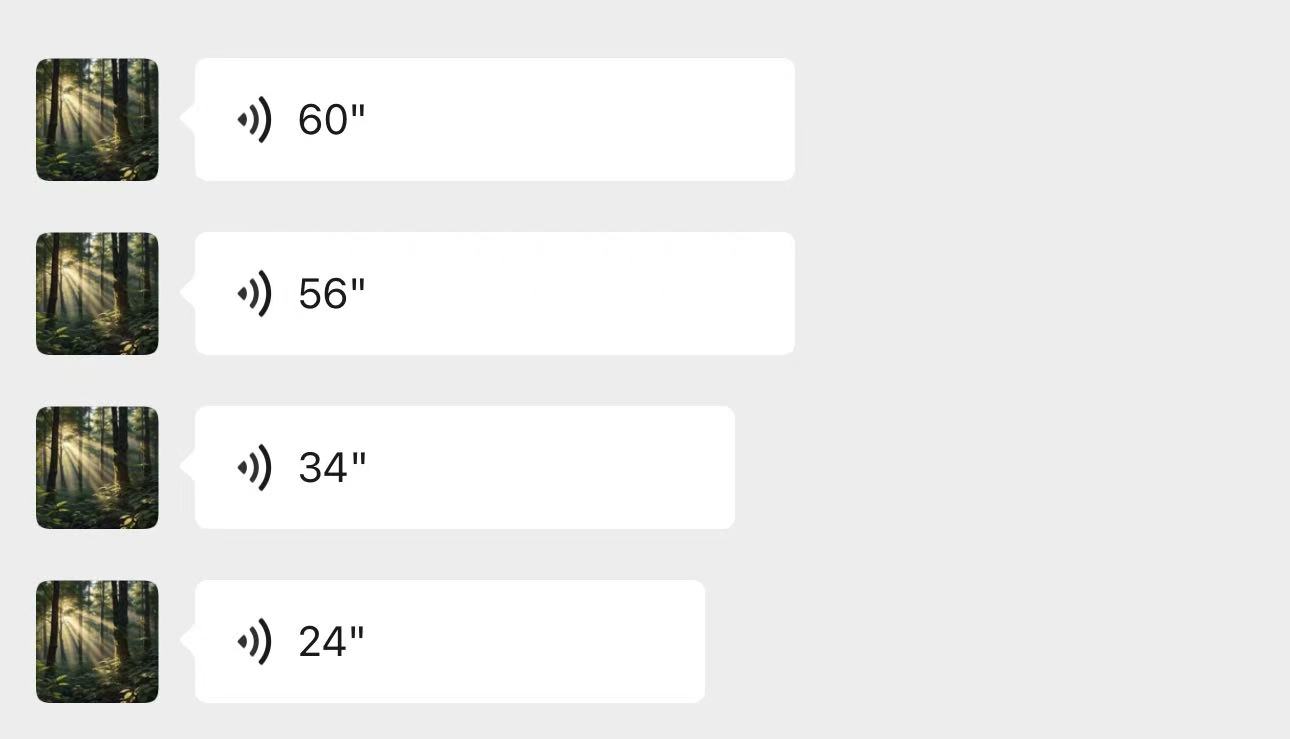Open the forest avatar beside the 56" message
The image size is (1290, 739).
(x=97, y=294)
